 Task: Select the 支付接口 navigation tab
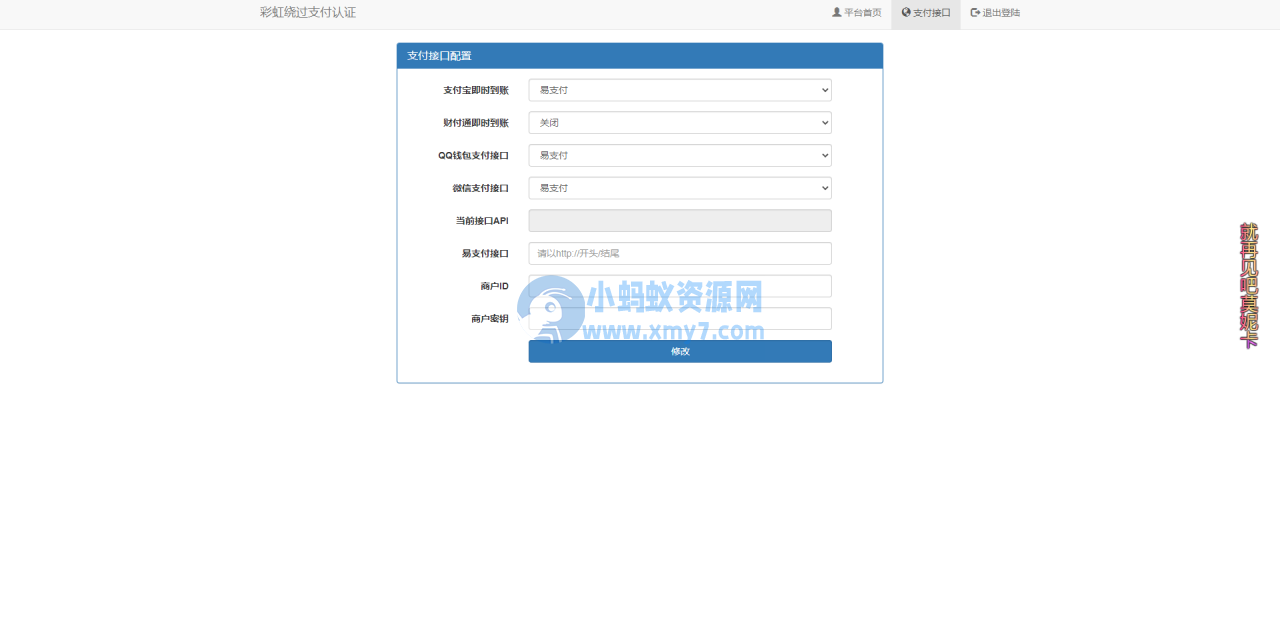click(x=925, y=13)
